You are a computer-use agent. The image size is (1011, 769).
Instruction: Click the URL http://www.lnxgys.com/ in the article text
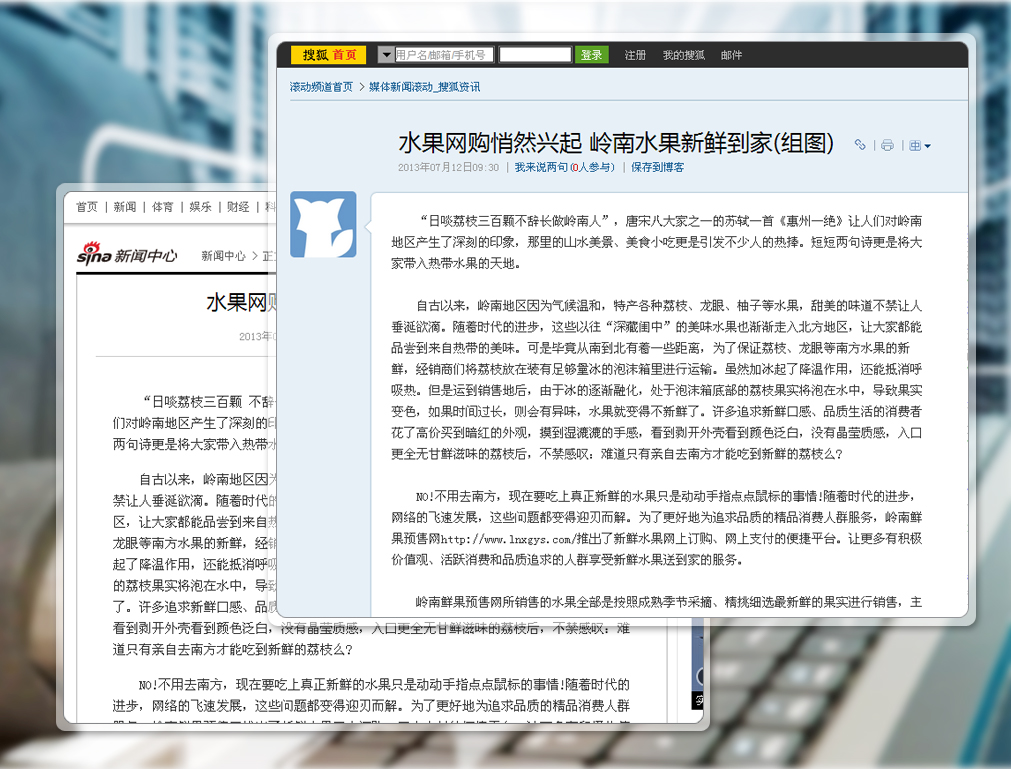[507, 539]
